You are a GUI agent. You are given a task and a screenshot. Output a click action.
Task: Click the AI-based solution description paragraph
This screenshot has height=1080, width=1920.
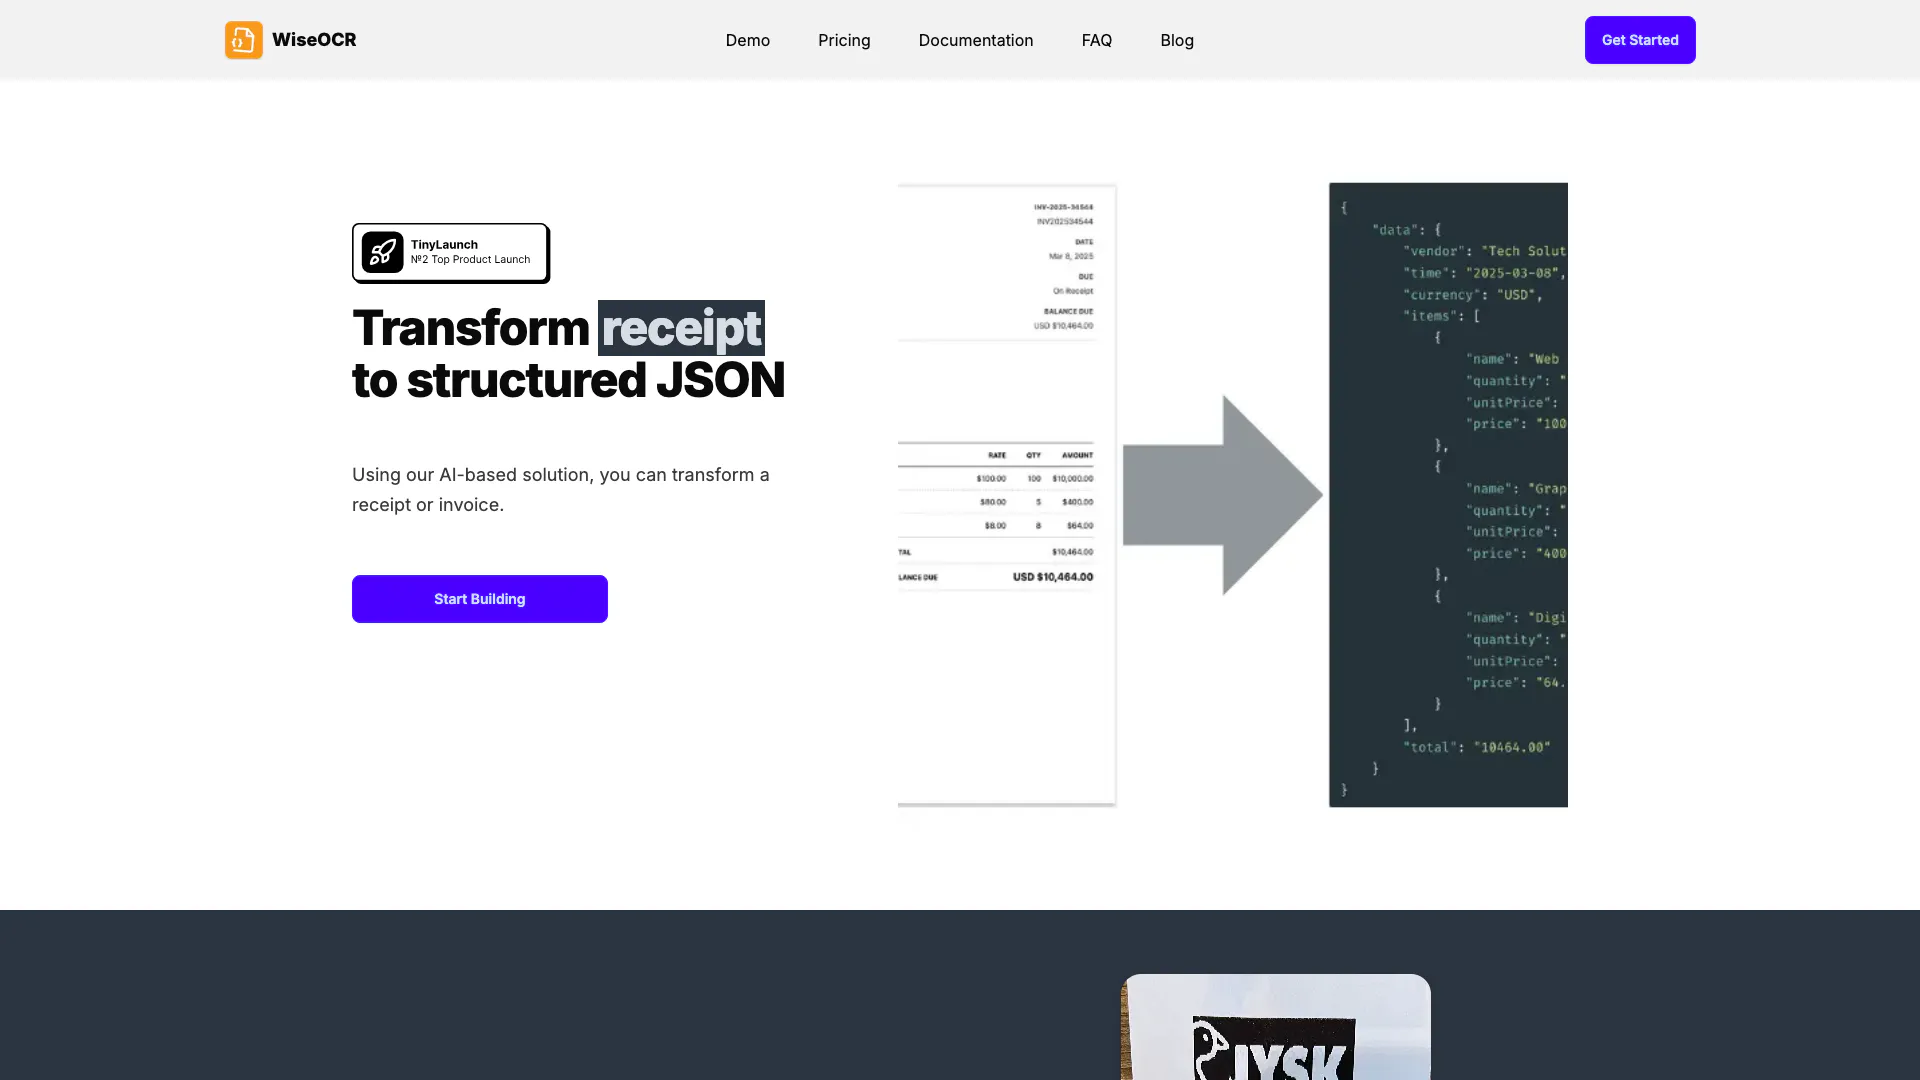(x=560, y=490)
